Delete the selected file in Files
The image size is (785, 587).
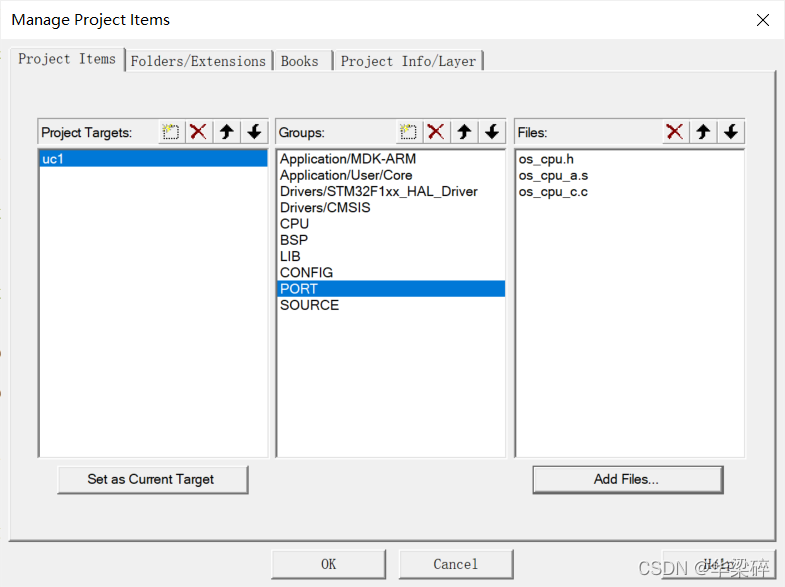coord(675,132)
